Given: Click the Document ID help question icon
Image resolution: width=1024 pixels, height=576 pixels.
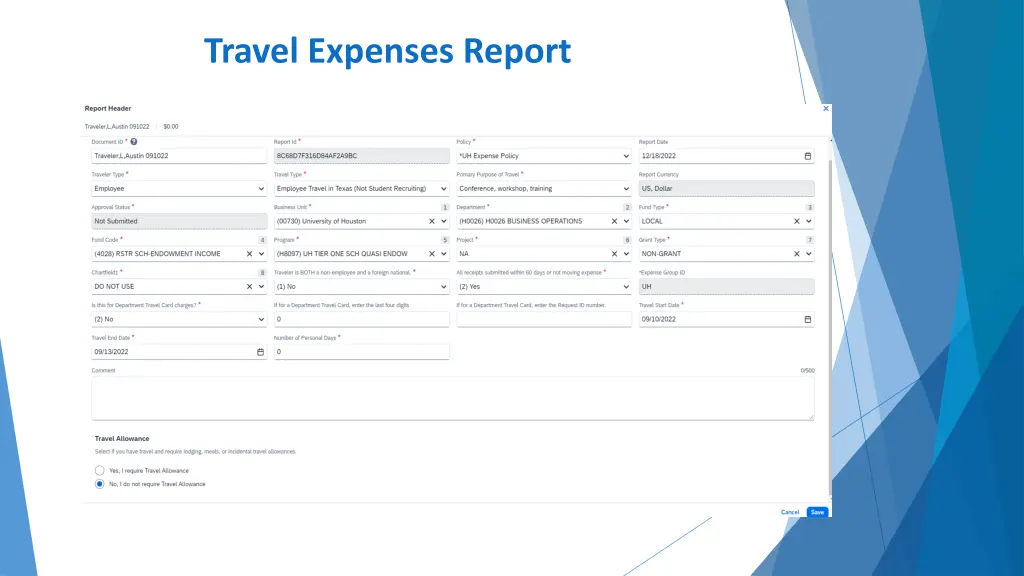Looking at the screenshot, I should point(133,142).
